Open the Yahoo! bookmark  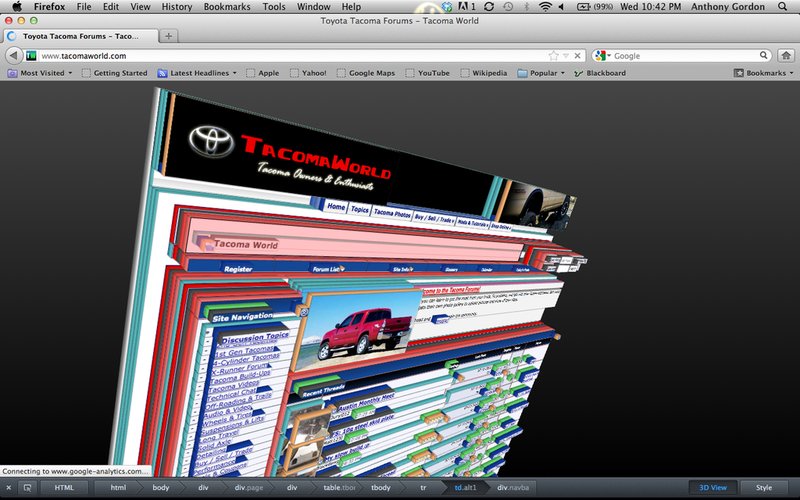(309, 73)
